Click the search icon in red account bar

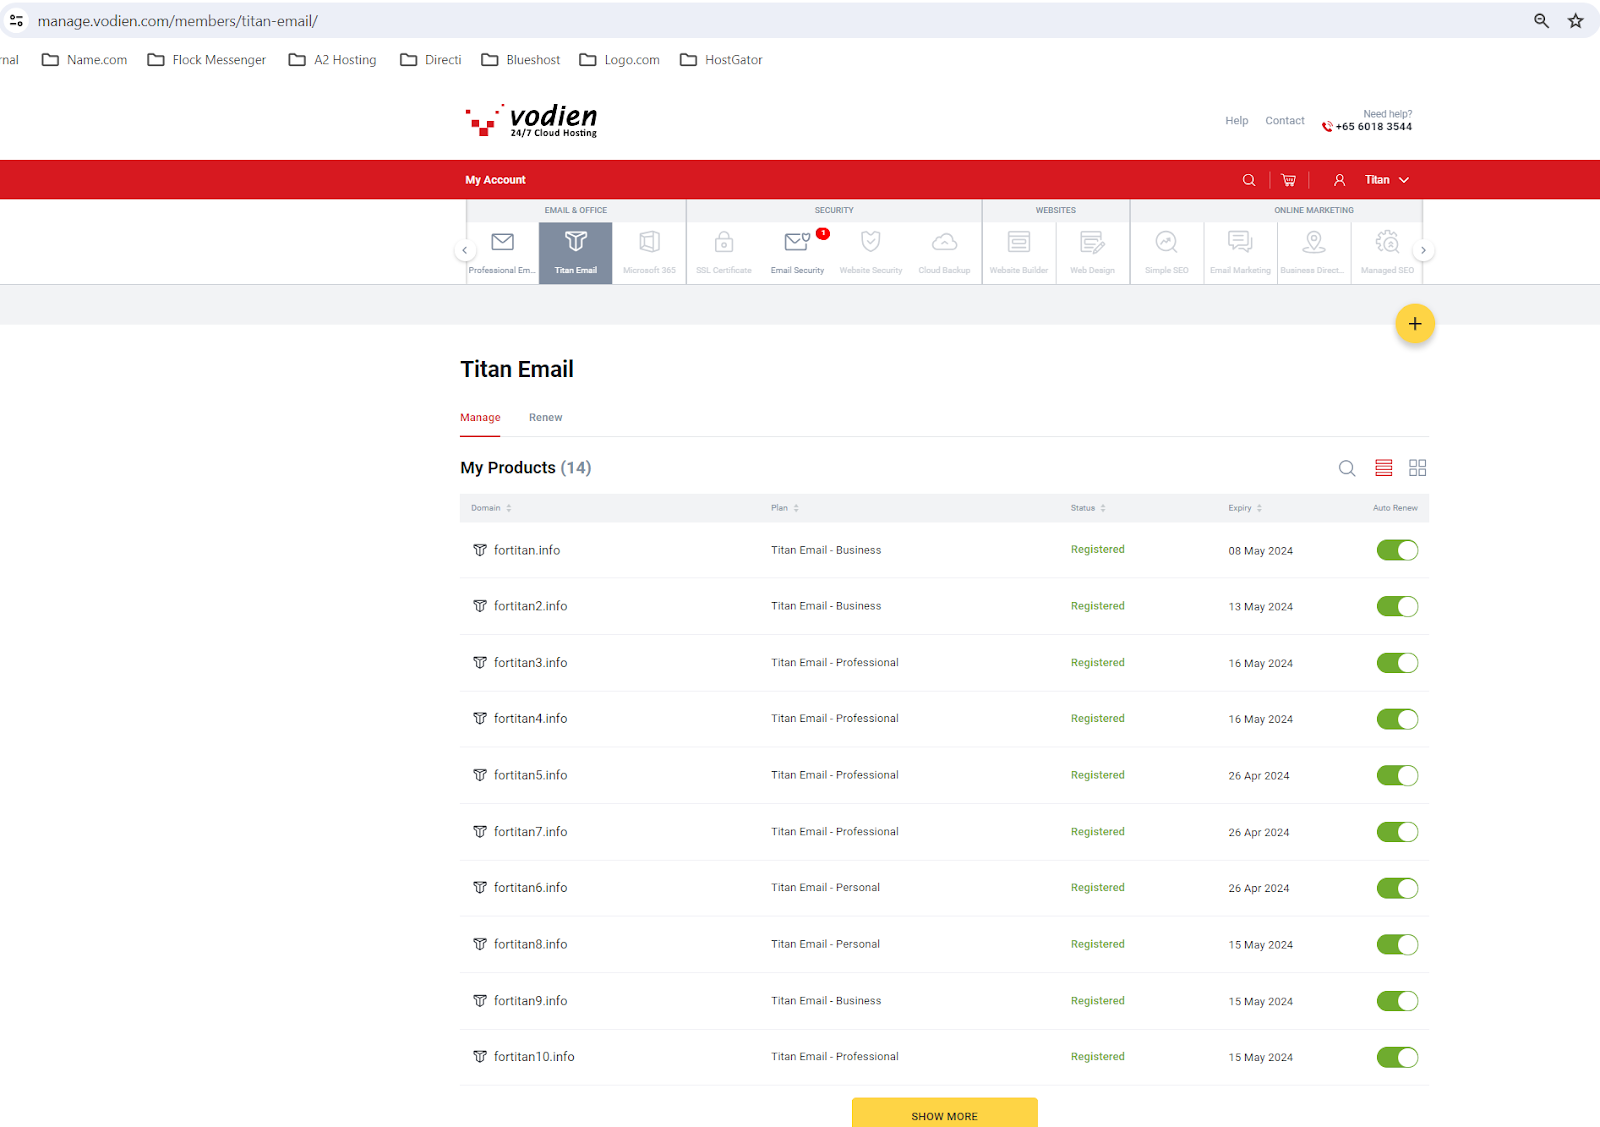[1249, 180]
